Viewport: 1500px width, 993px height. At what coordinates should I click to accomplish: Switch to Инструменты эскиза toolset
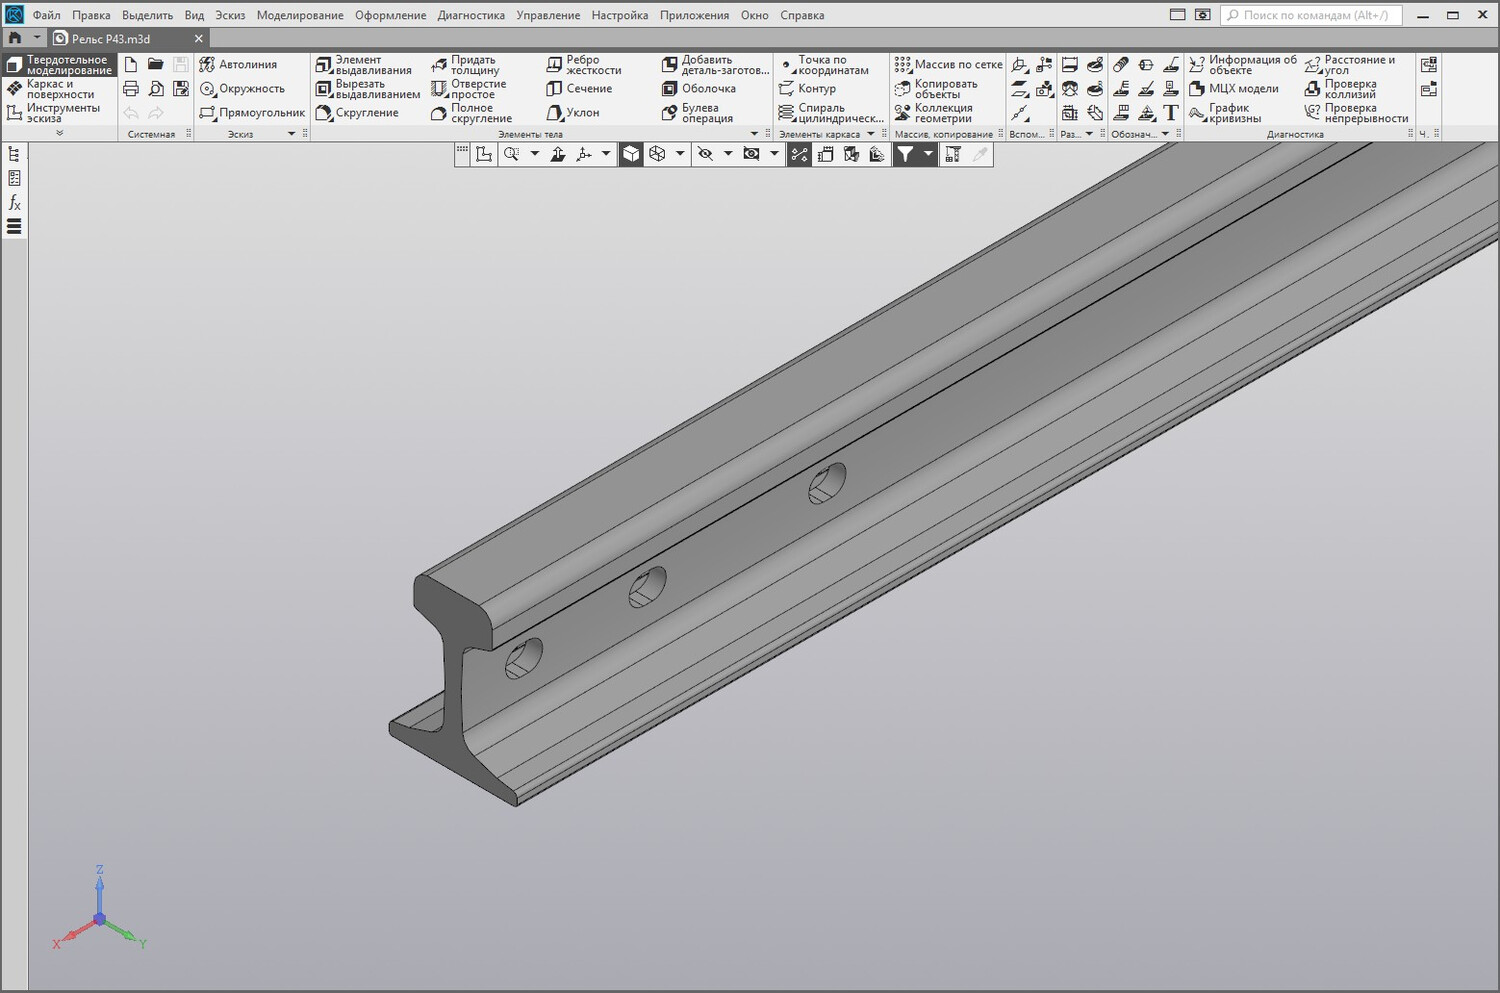tap(59, 113)
